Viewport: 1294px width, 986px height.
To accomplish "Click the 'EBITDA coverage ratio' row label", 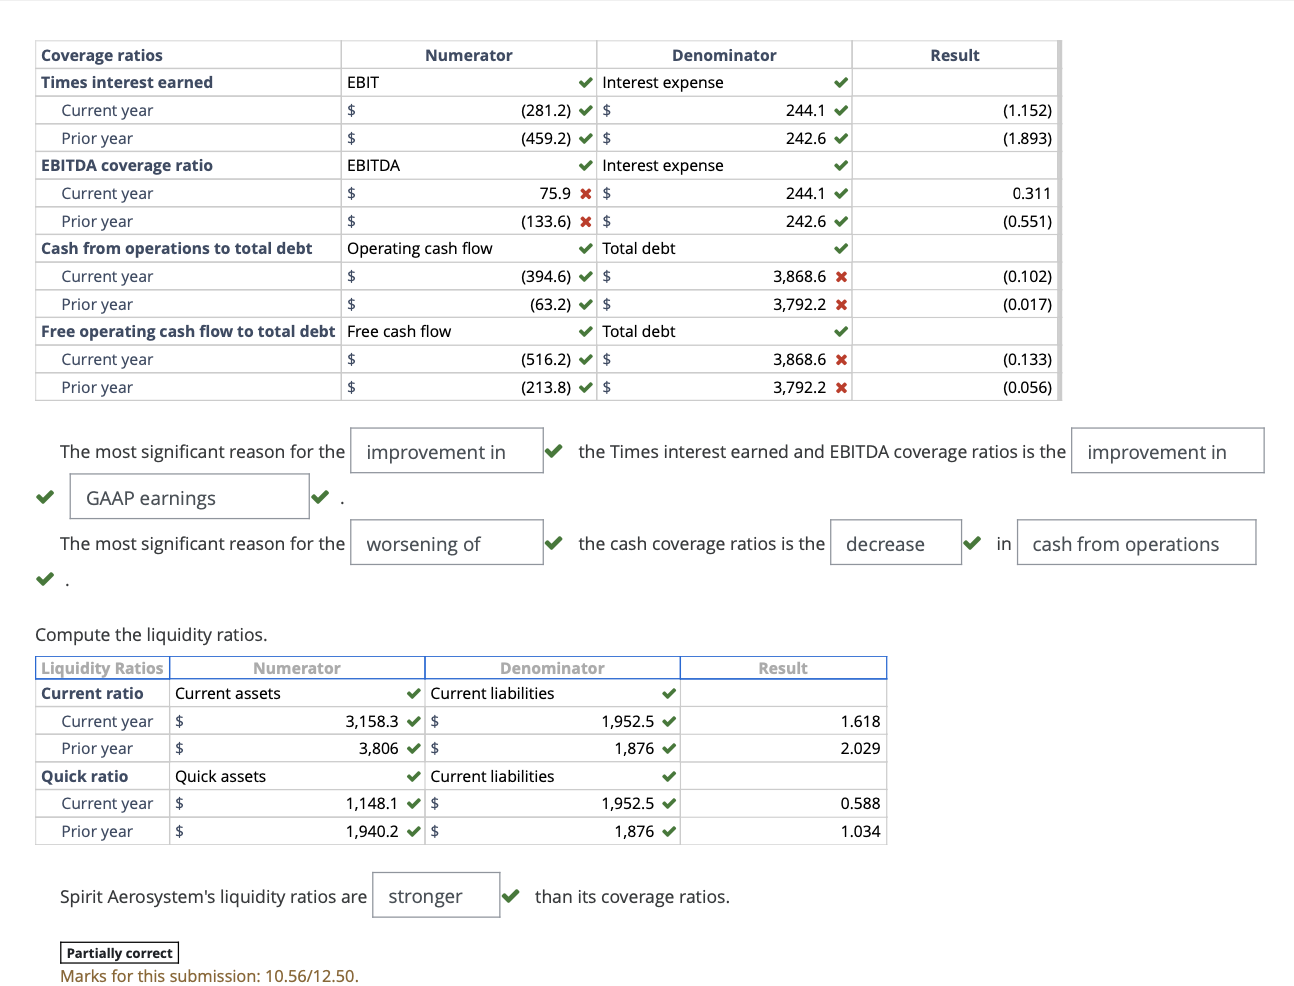I will pos(127,166).
